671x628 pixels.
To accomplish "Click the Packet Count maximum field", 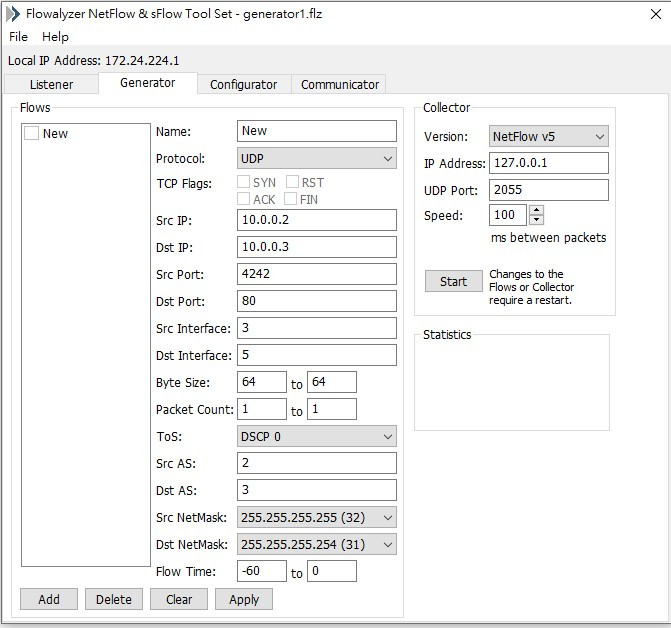I will click(332, 409).
